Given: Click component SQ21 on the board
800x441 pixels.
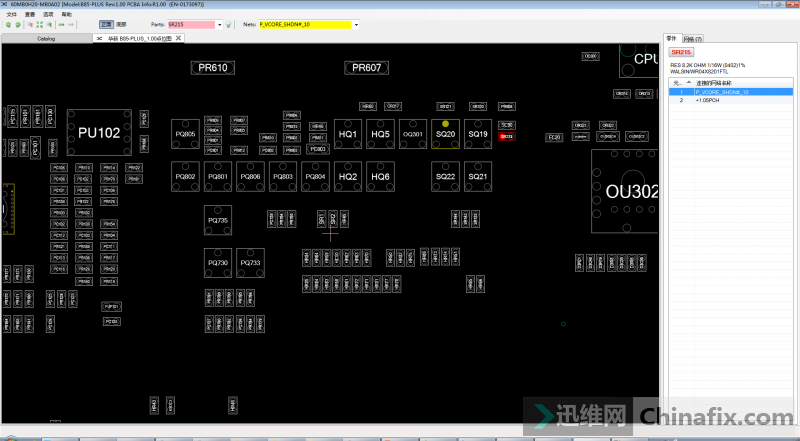Looking at the screenshot, I should point(478,177).
